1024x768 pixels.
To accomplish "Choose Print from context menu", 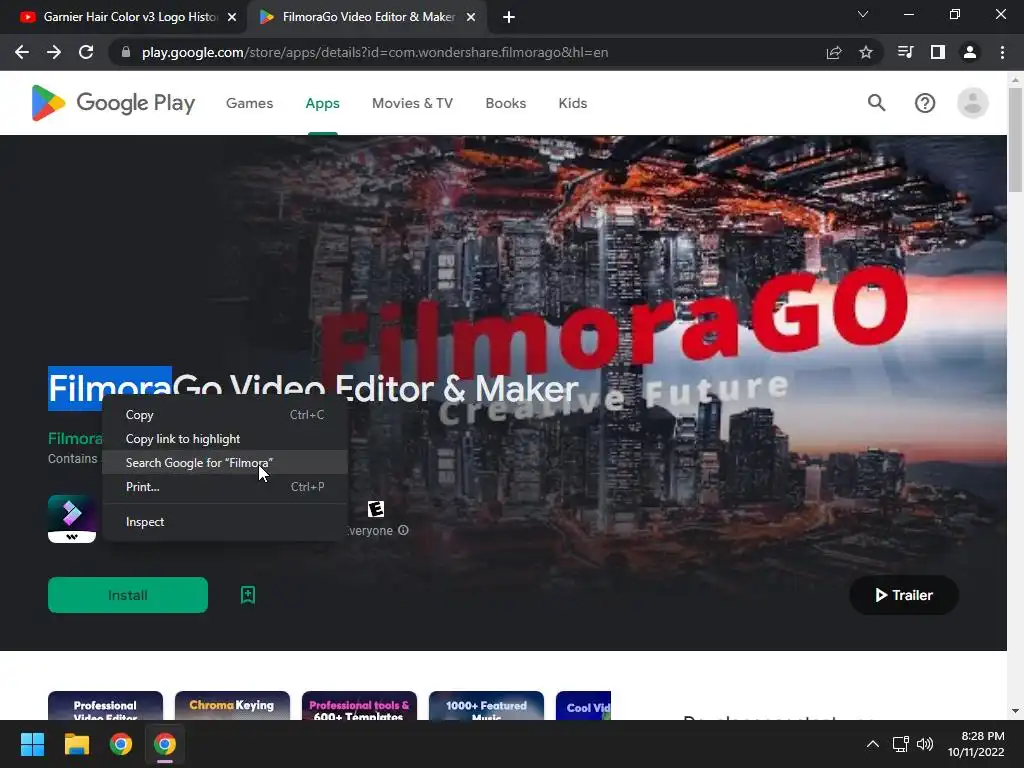I will coord(225,487).
